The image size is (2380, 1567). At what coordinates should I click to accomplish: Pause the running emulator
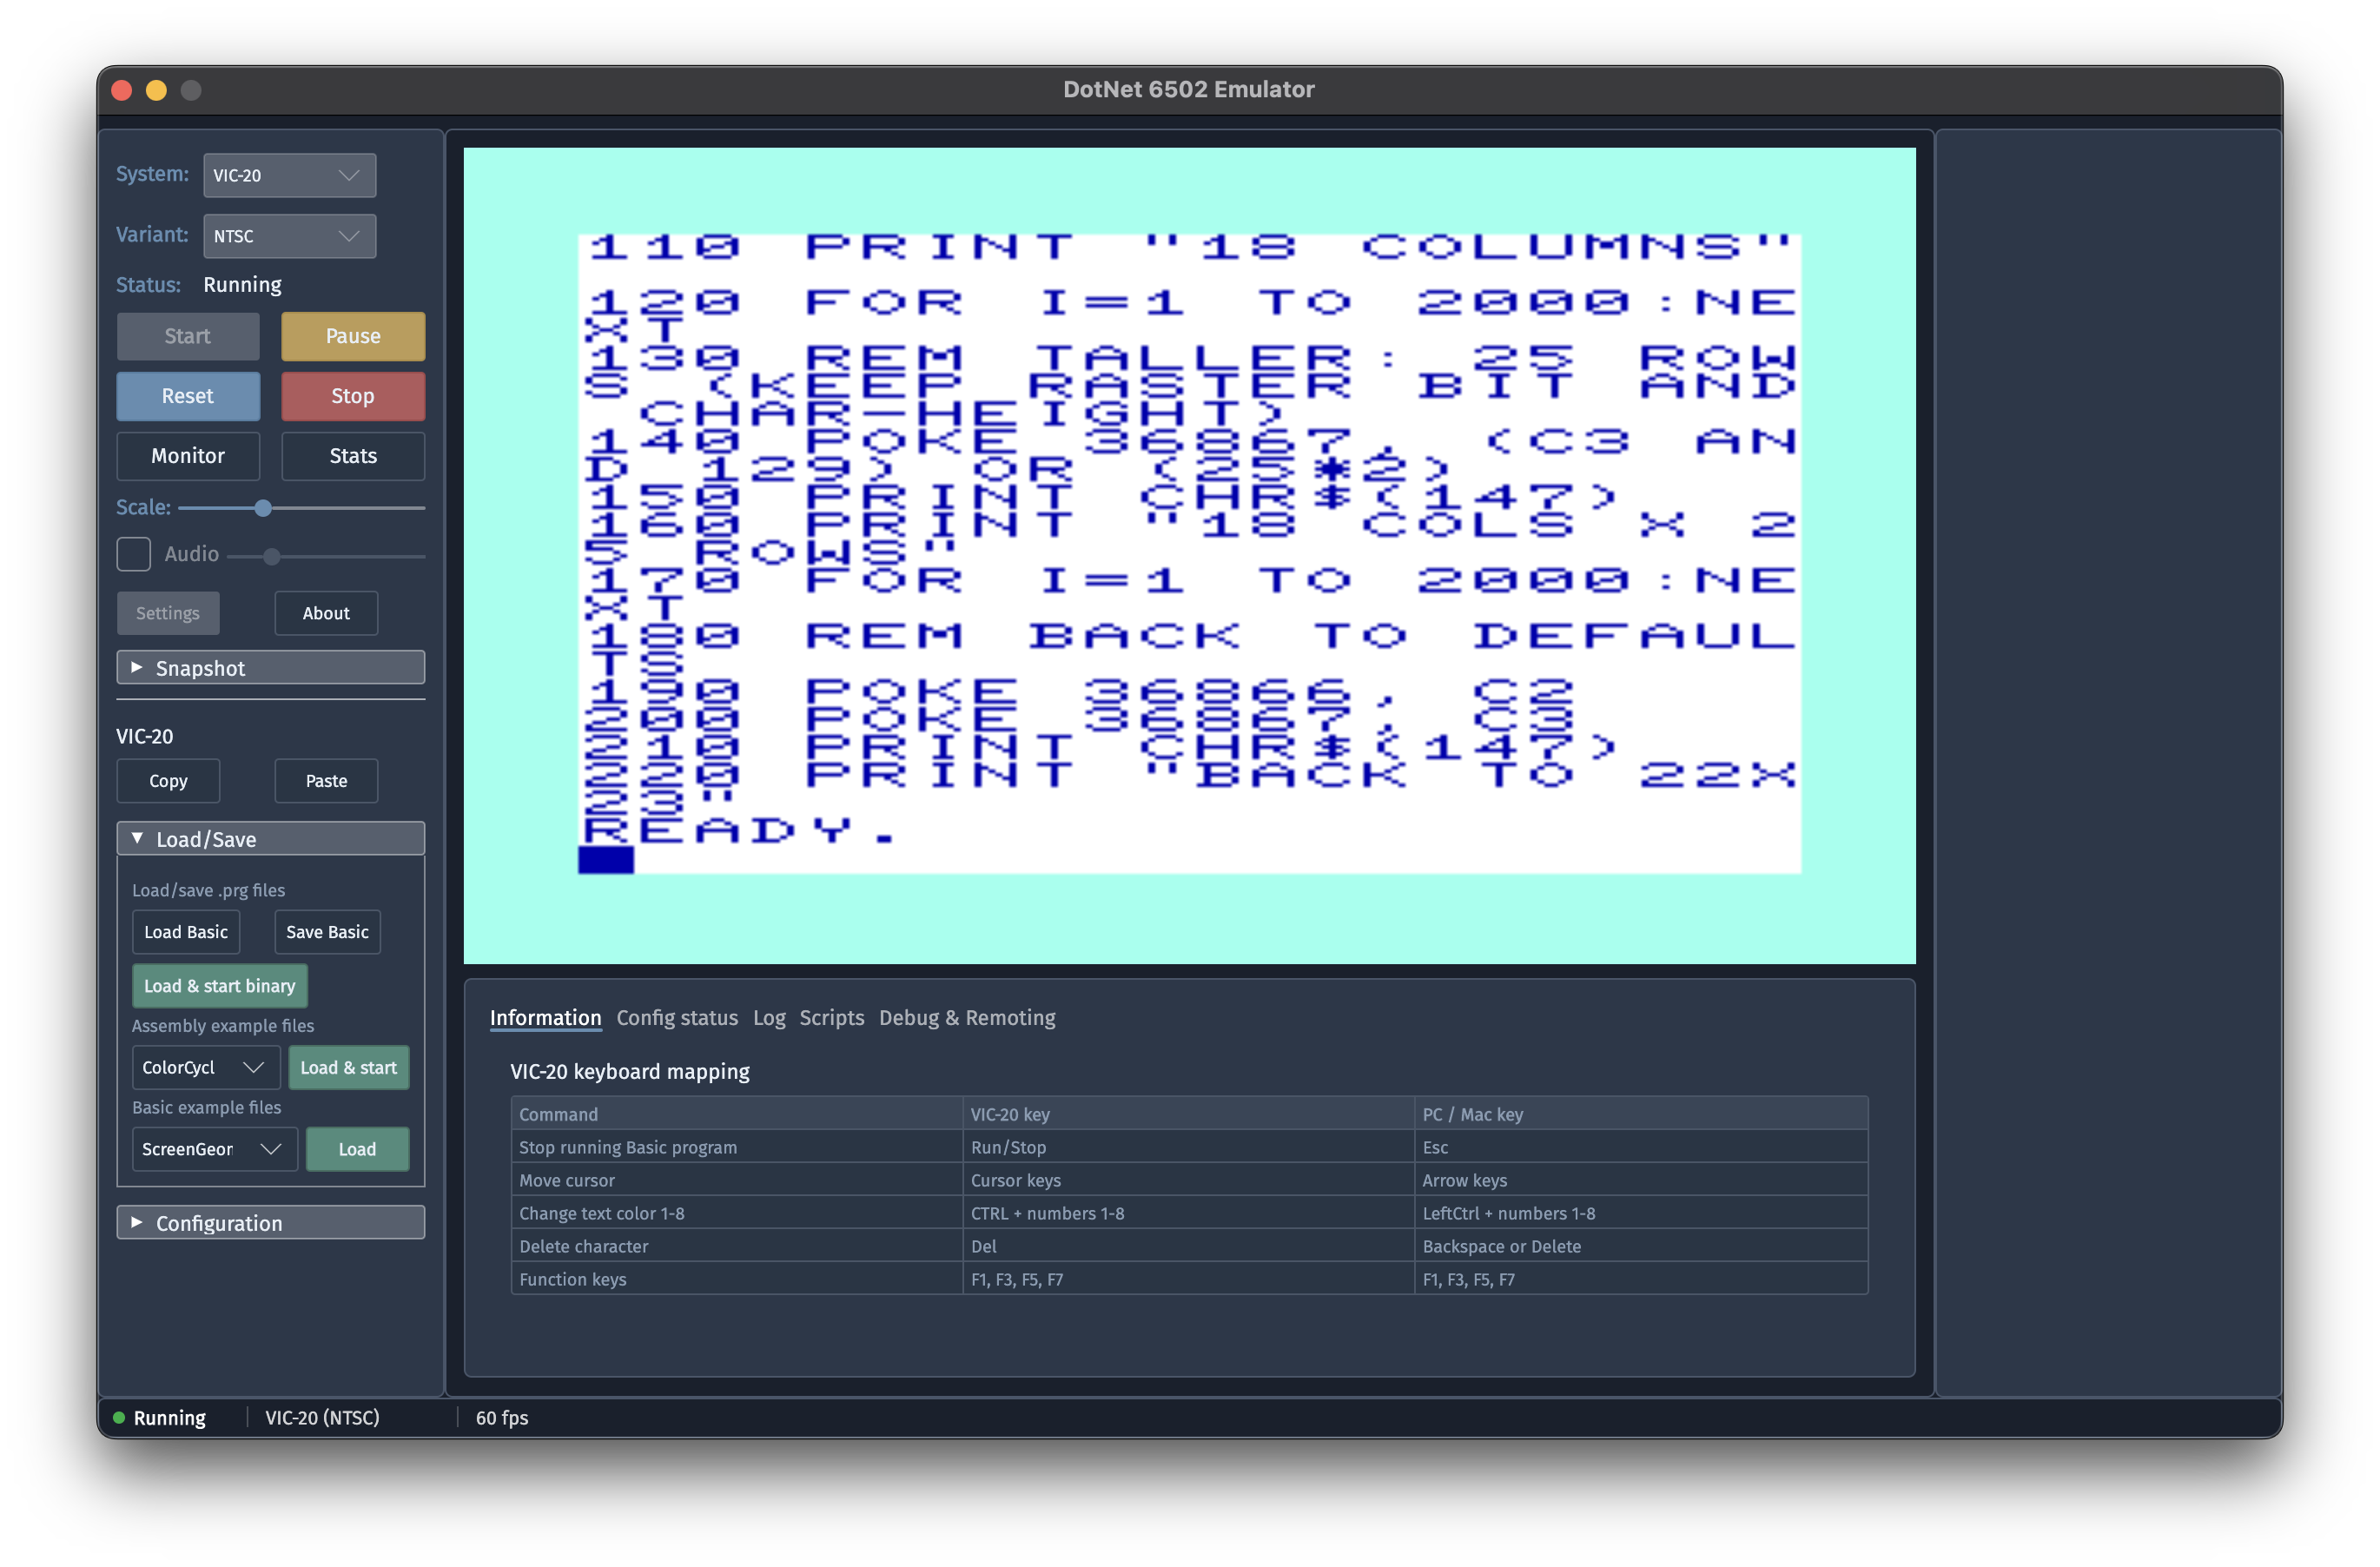(x=353, y=336)
